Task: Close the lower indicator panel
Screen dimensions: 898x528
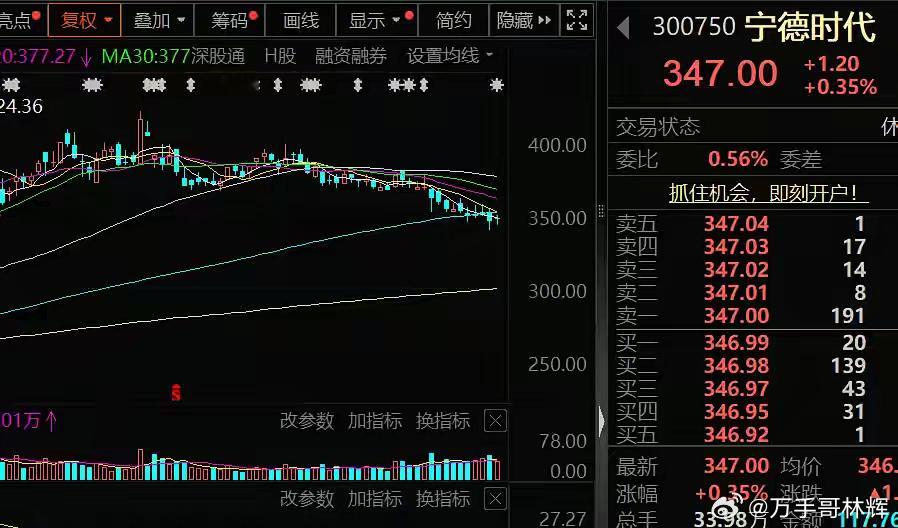Action: tap(495, 498)
